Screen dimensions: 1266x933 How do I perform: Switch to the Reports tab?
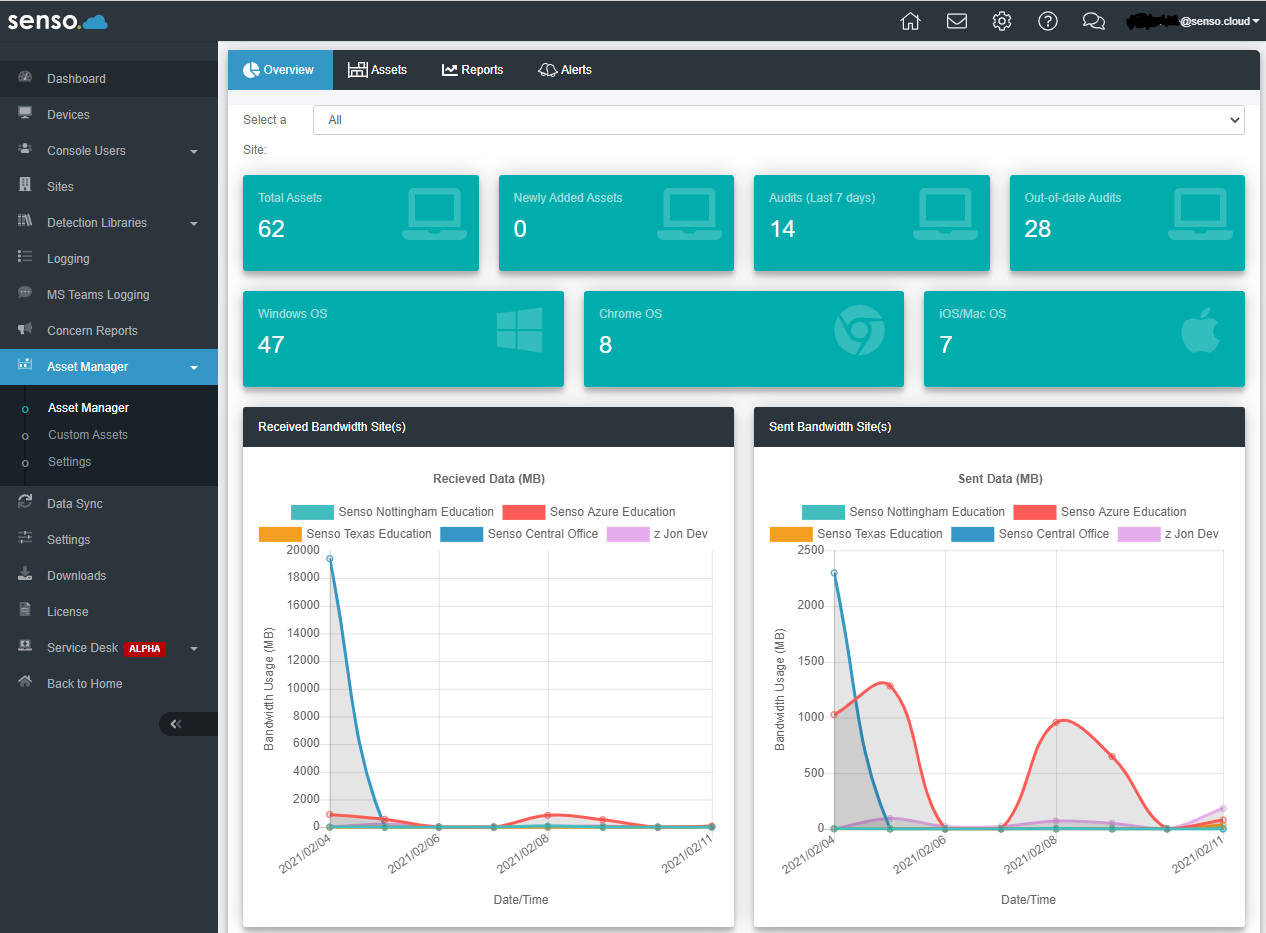[473, 70]
